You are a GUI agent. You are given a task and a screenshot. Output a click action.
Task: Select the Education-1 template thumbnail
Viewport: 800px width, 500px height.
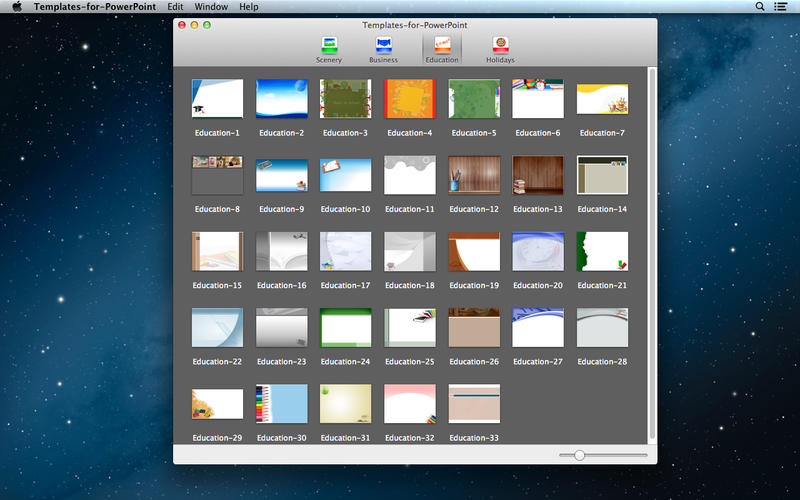pyautogui.click(x=217, y=99)
